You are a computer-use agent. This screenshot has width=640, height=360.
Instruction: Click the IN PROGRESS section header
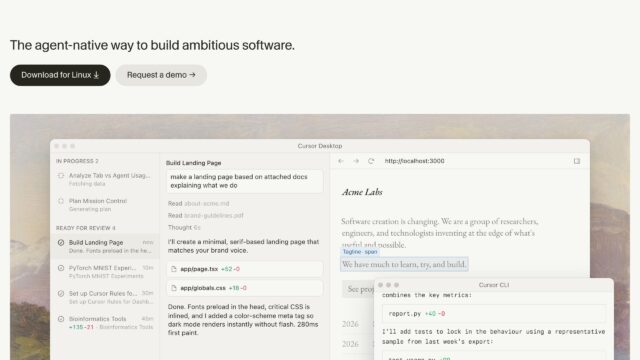(77, 161)
